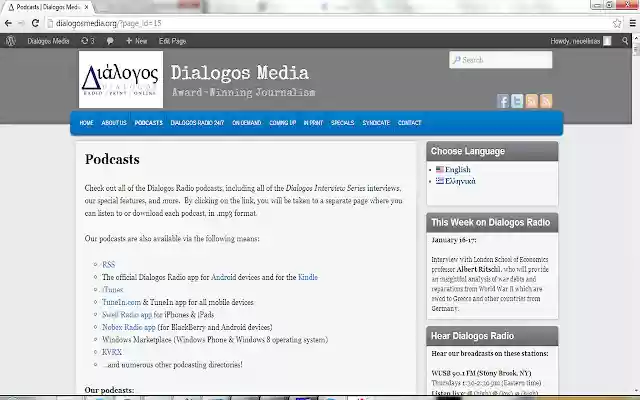Open Nobex Radio app link
Image resolution: width=640 pixels, height=400 pixels.
[x=129, y=327]
